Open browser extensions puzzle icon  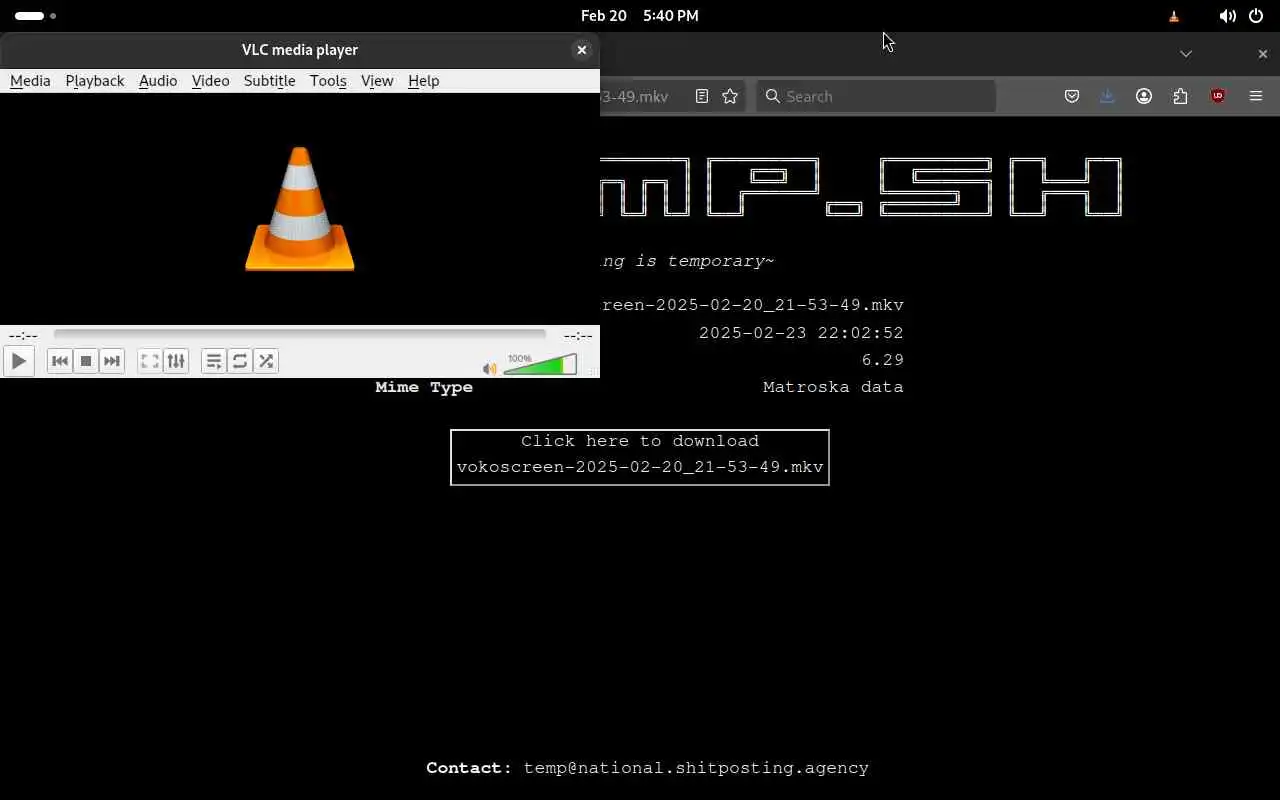[1181, 96]
